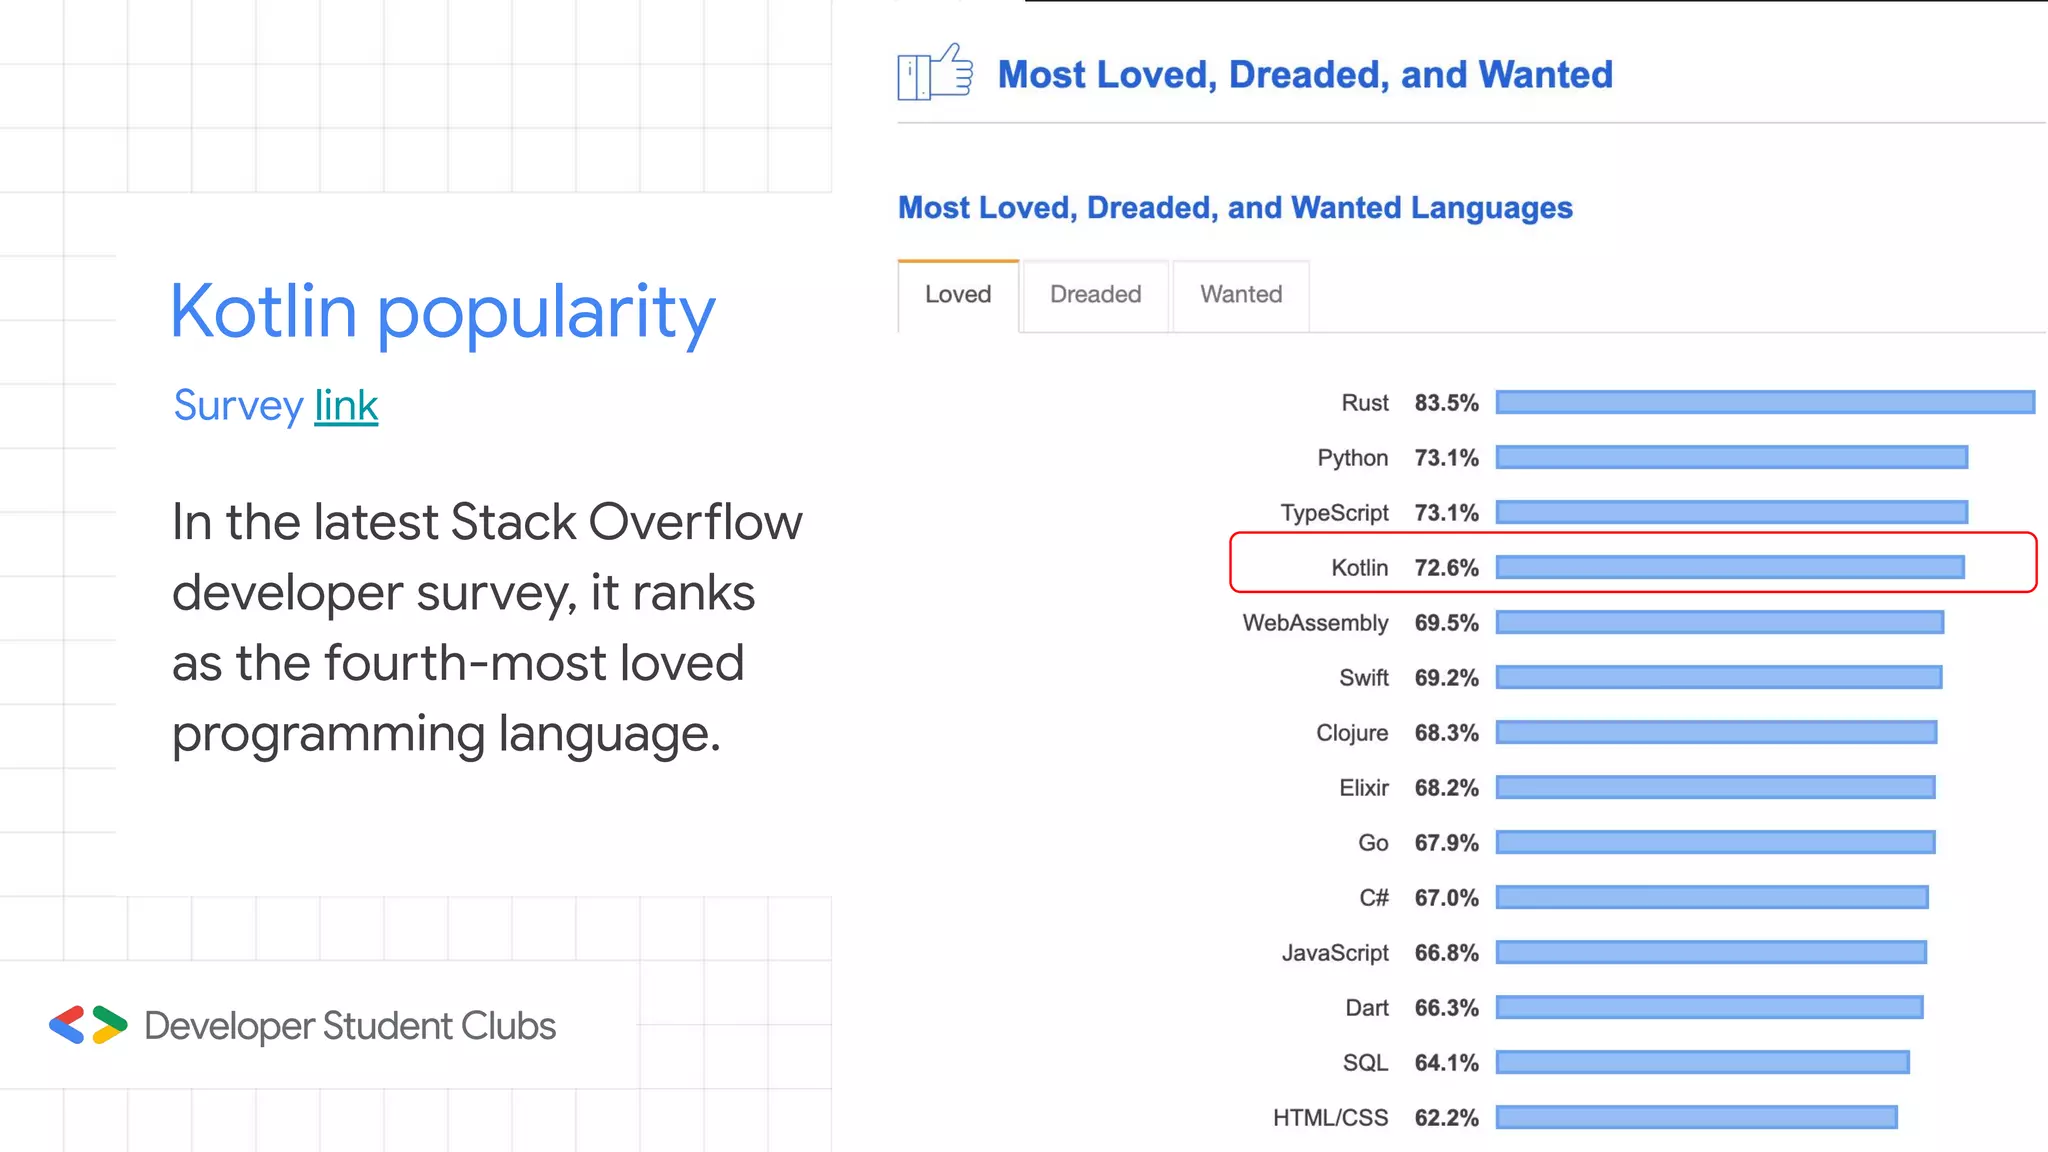Click the 'Python' label

(1353, 458)
